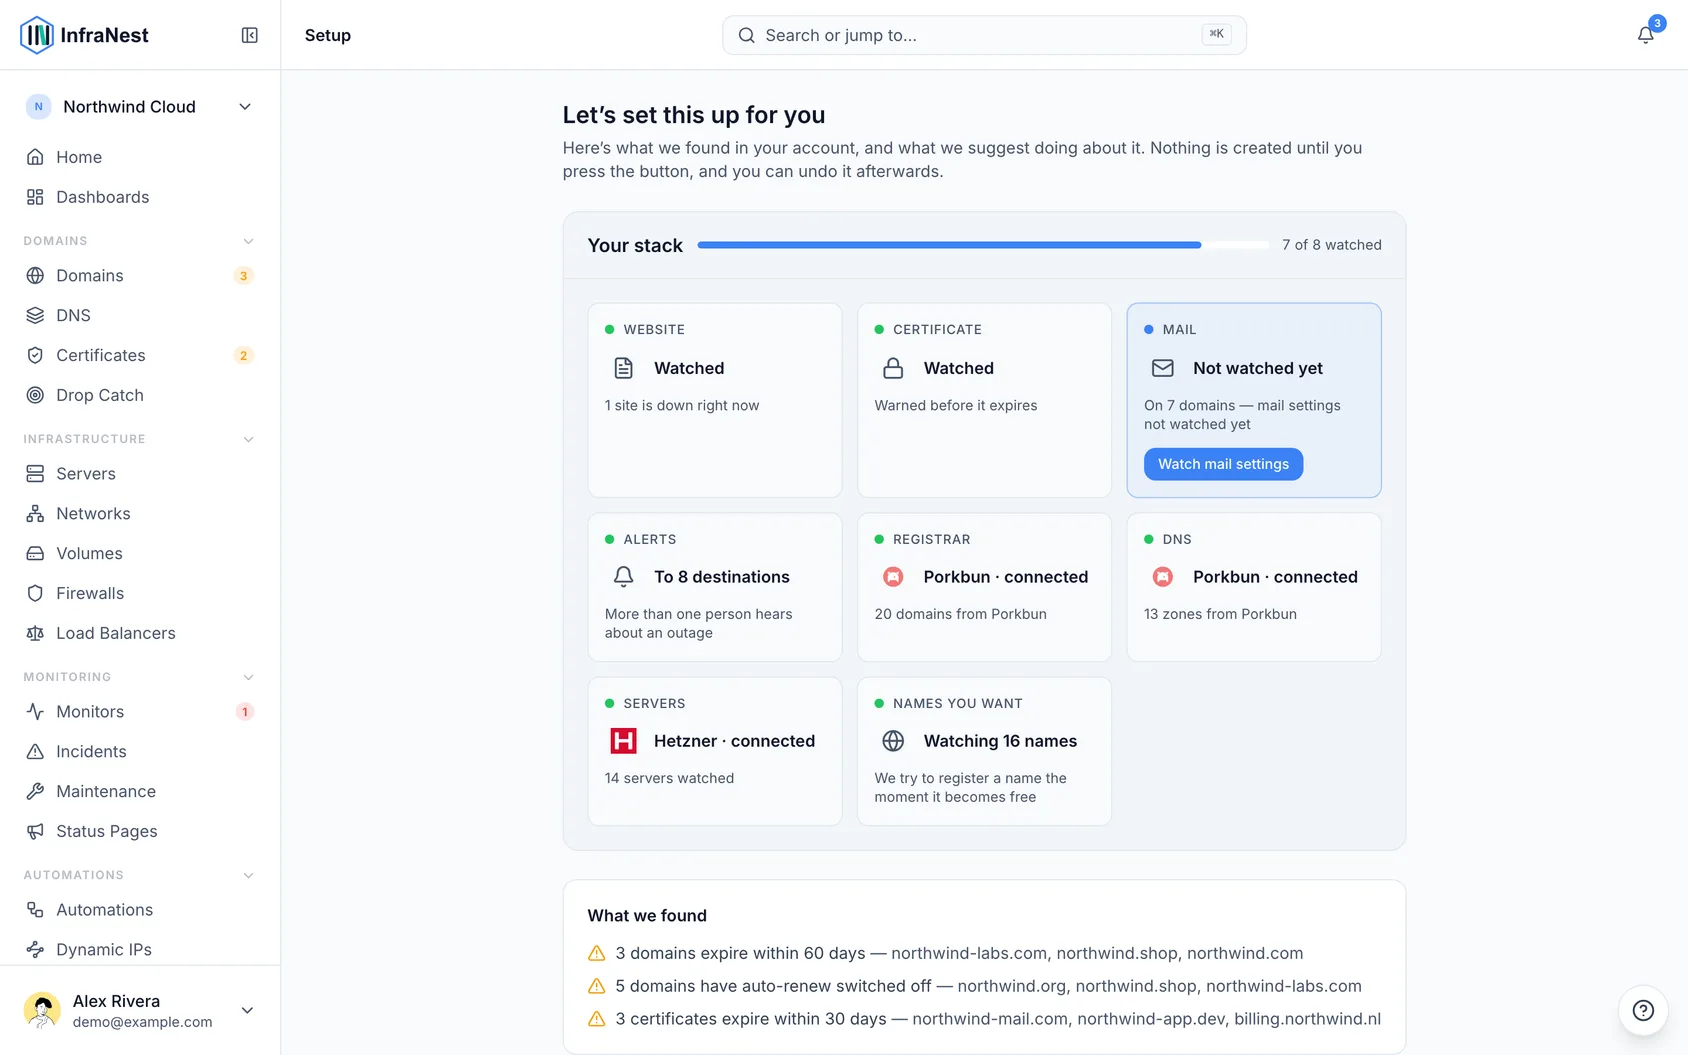Focus the Search or jump to field
This screenshot has height=1055, width=1688.
pos(984,35)
